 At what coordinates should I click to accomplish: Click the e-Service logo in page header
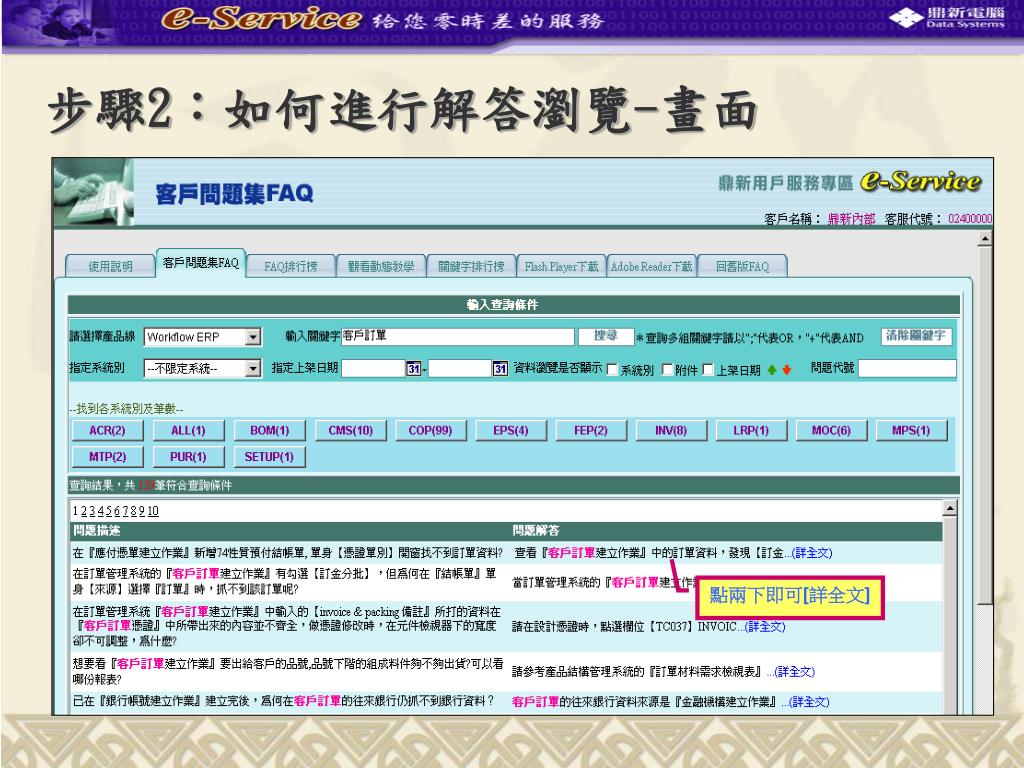pyautogui.click(x=920, y=181)
